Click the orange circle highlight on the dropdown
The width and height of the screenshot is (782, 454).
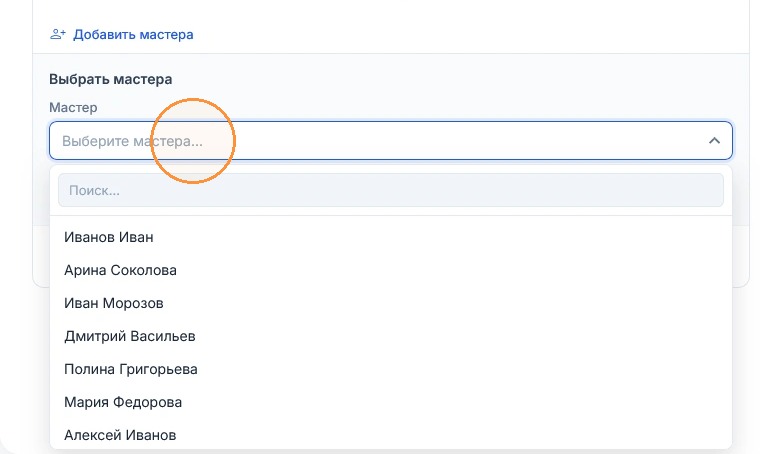tap(193, 141)
